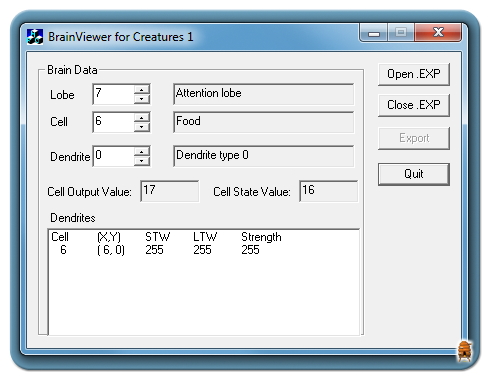Raise the Dendrite index with up arrow
This screenshot has height=380, width=490.
pos(142,152)
